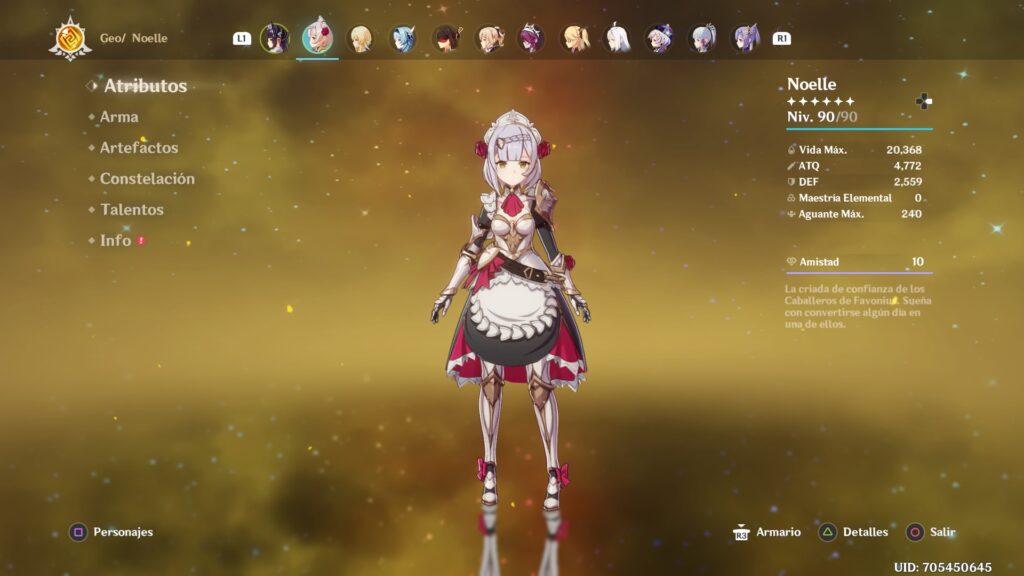Viewport: 1024px width, 576px height.
Task: Click the Noelle character model
Action: click(511, 310)
